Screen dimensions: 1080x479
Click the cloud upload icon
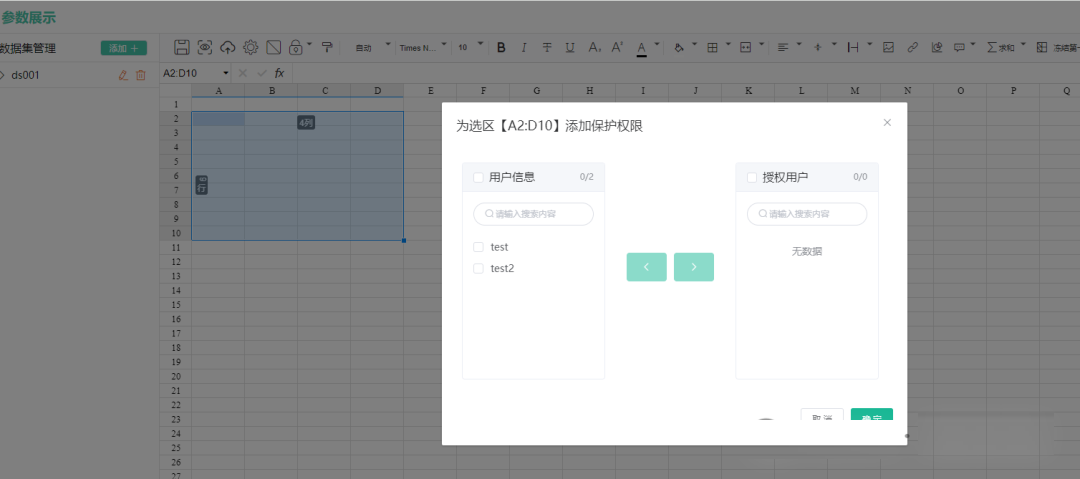pyautogui.click(x=228, y=47)
